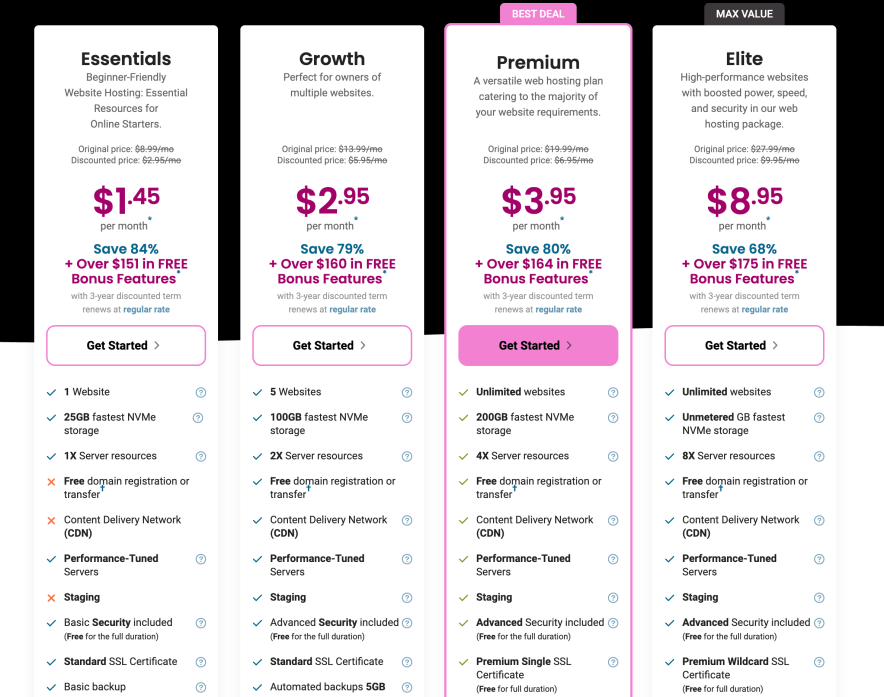This screenshot has width=884, height=697.
Task: Click help icon for Premium Performance-Tuned Servers
Action: (x=613, y=560)
